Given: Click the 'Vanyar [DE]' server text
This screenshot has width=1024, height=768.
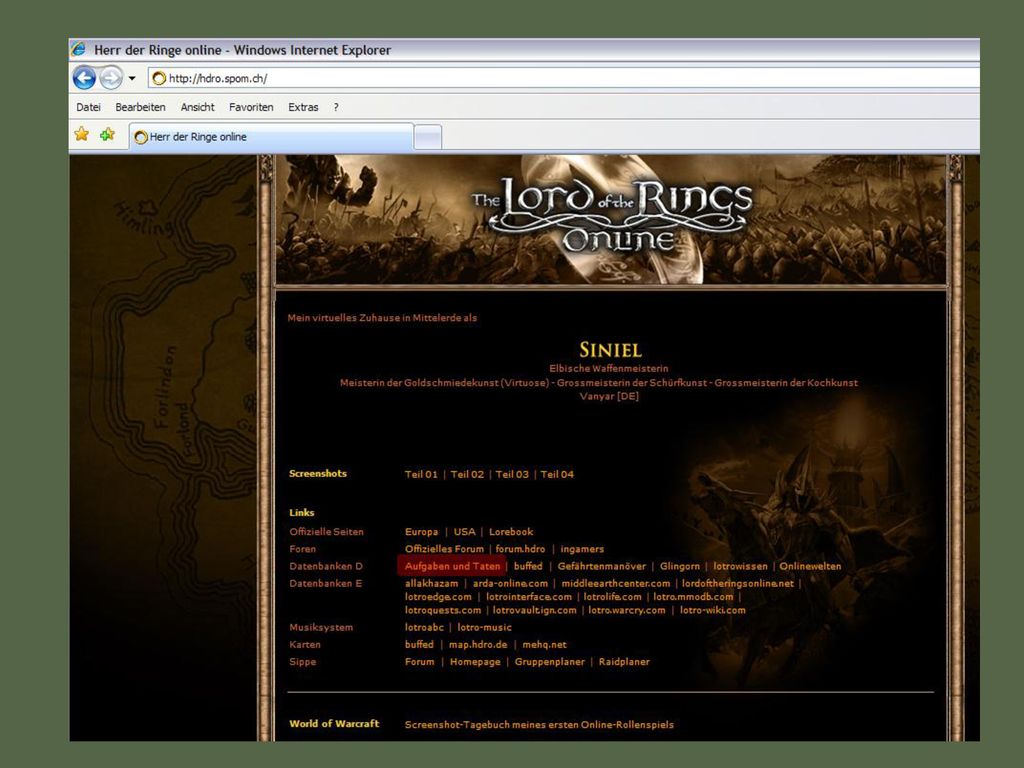Looking at the screenshot, I should click(x=609, y=396).
